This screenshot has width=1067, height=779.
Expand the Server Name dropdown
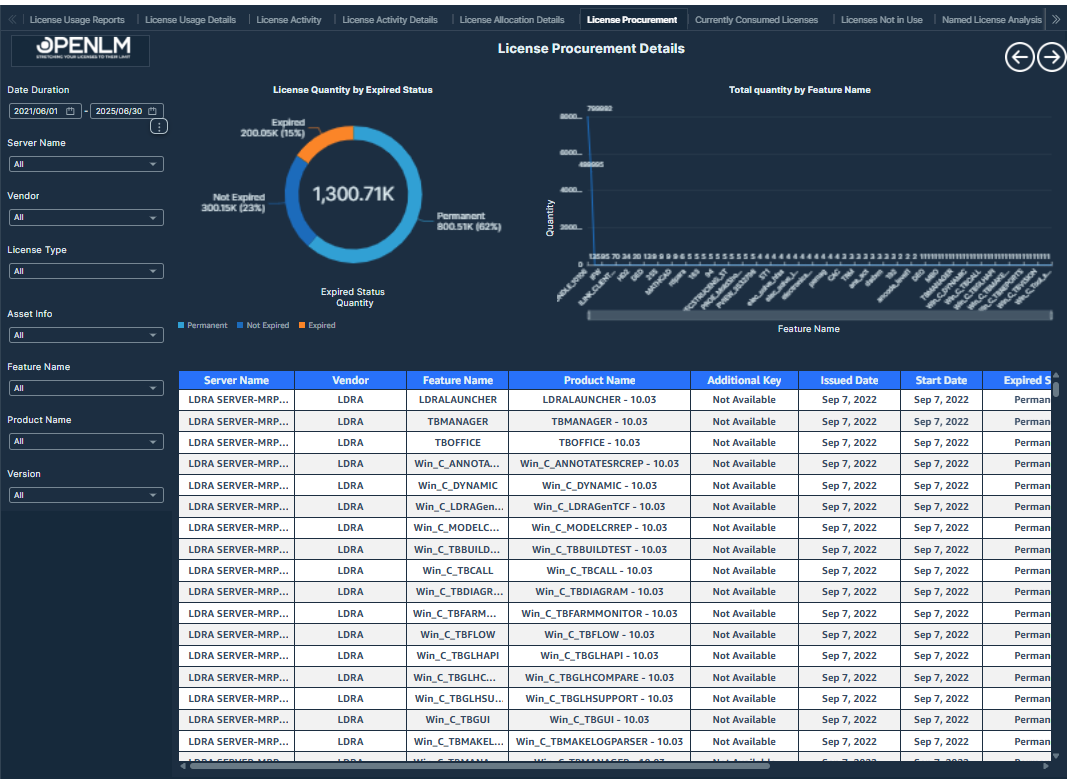pyautogui.click(x=85, y=164)
